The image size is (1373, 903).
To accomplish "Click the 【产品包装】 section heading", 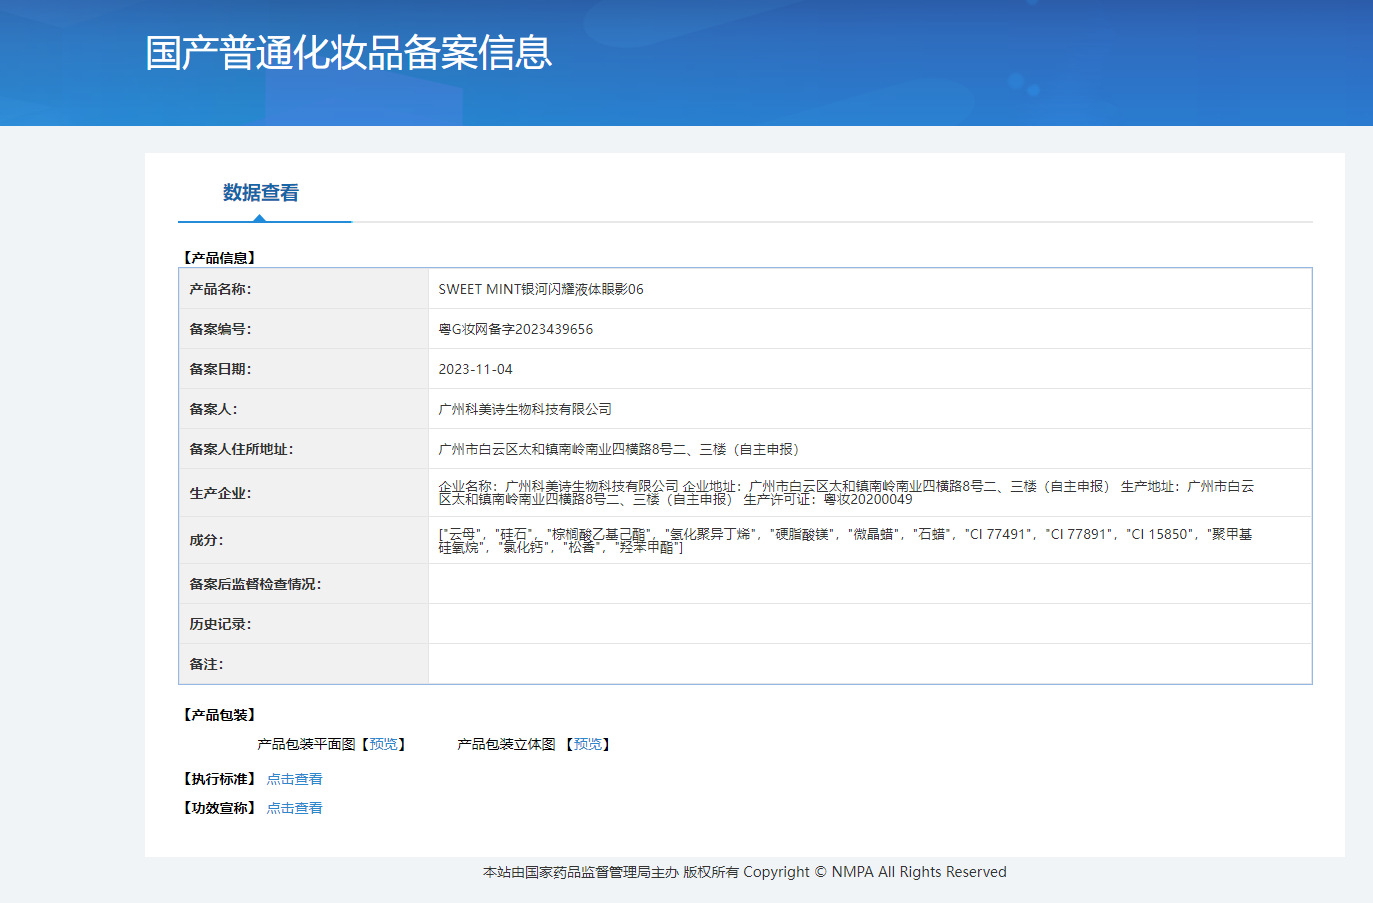I will 219,715.
